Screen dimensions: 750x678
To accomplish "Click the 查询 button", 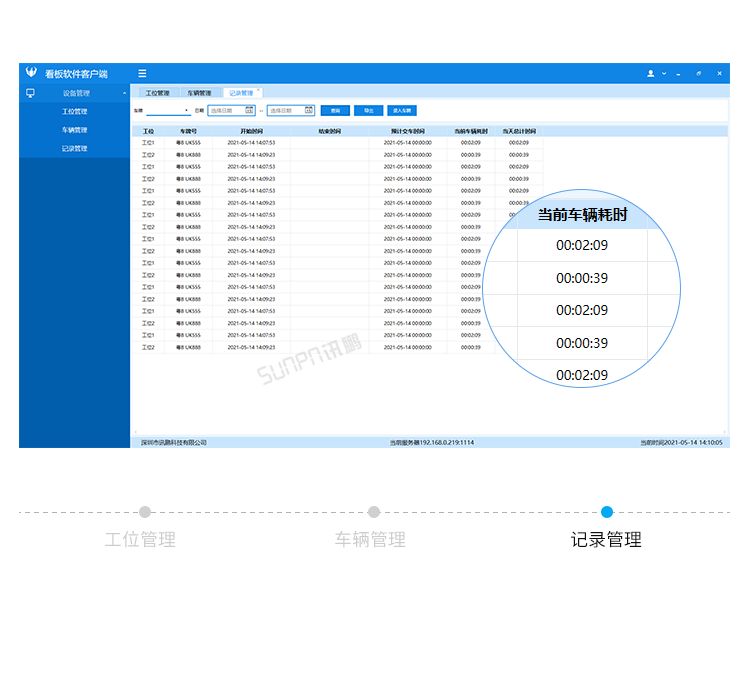I will point(335,111).
